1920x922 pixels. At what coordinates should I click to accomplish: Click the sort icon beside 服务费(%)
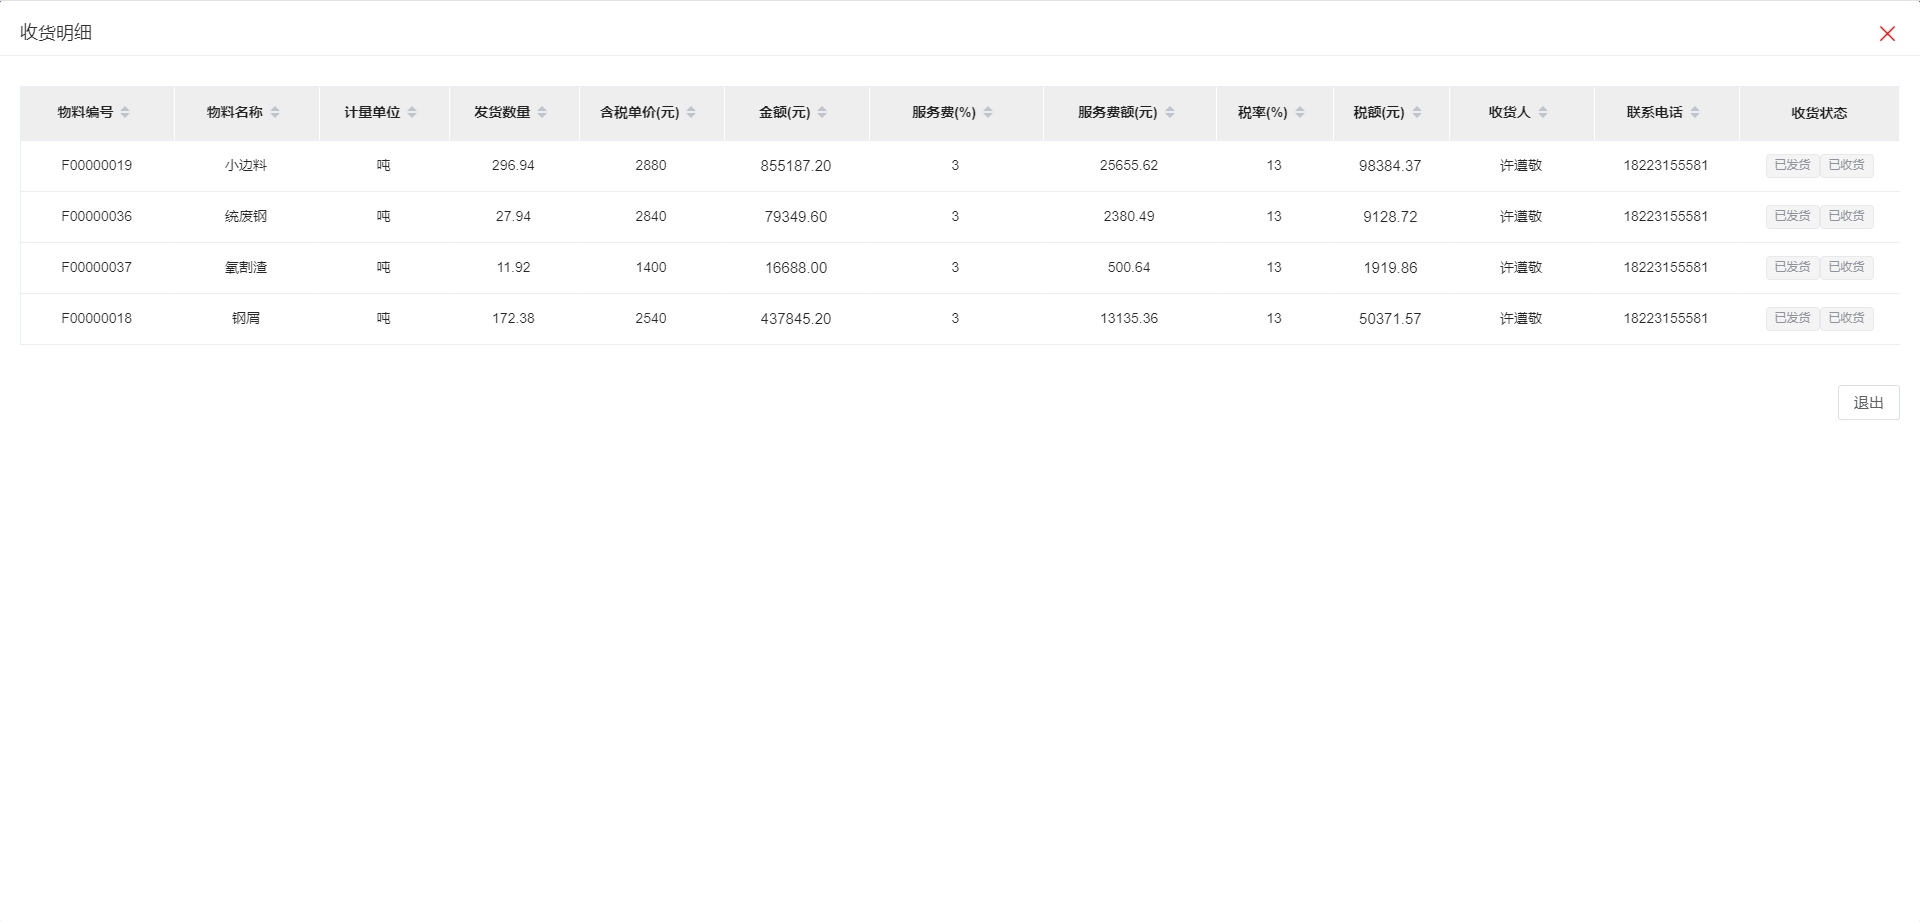[988, 113]
